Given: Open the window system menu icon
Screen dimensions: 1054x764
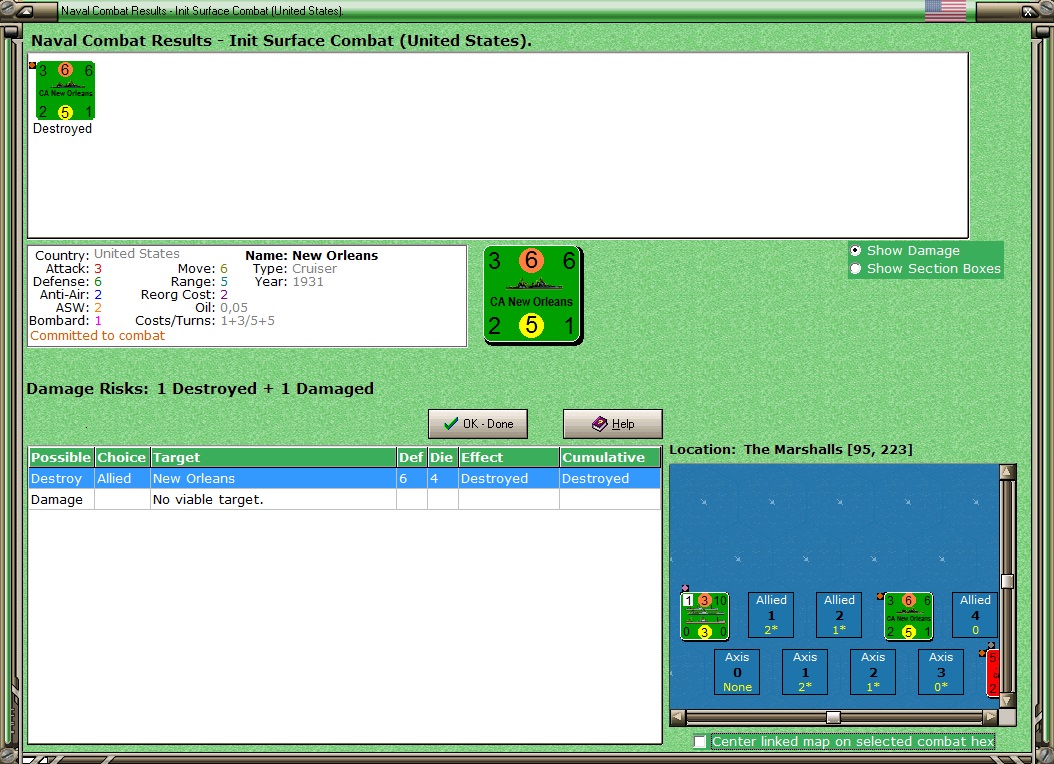Looking at the screenshot, I should pos(24,11).
